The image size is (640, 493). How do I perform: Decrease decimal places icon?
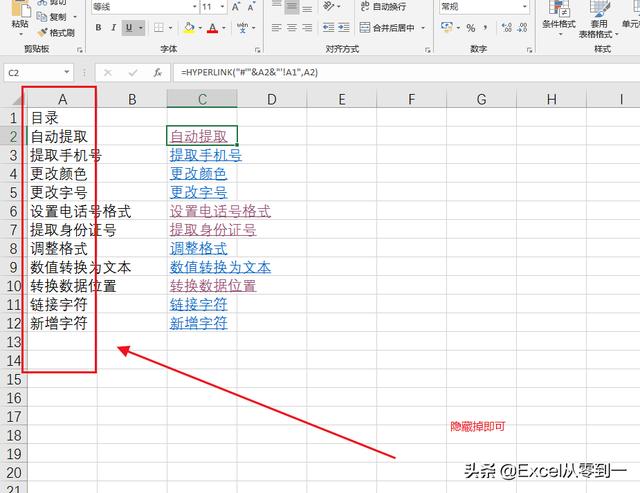point(522,28)
